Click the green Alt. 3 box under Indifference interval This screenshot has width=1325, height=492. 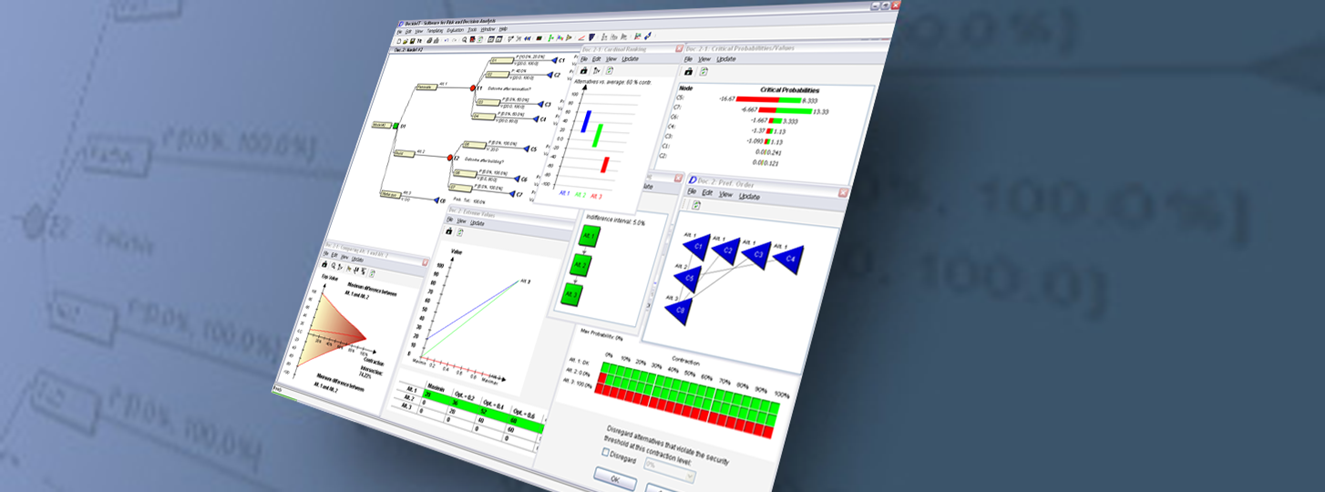570,295
